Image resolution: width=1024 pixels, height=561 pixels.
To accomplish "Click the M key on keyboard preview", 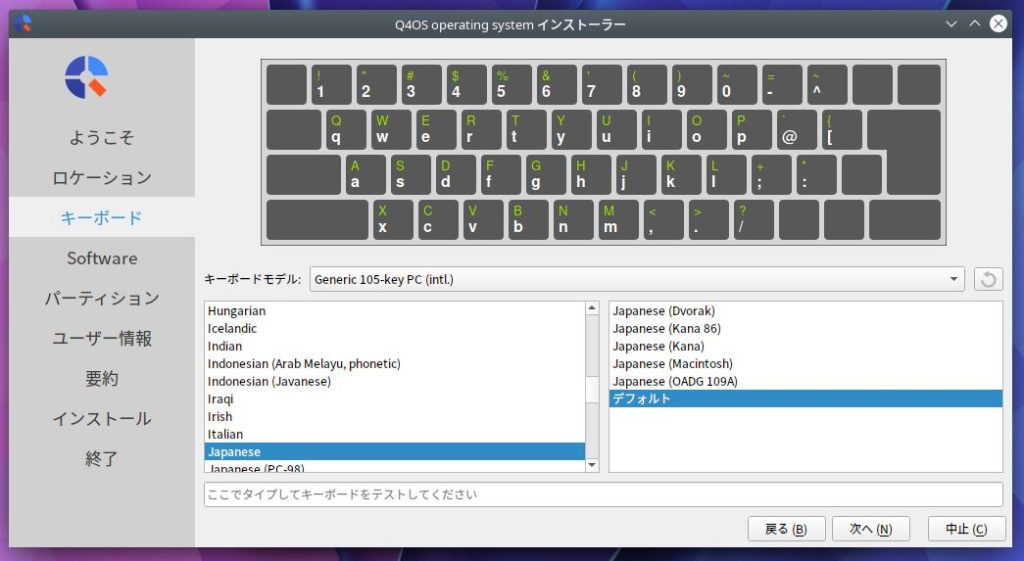I will tap(618, 219).
